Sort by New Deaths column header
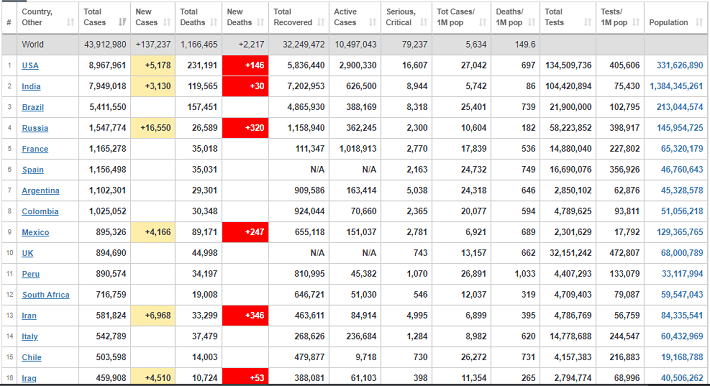Image resolution: width=710 pixels, height=386 pixels. tap(245, 17)
